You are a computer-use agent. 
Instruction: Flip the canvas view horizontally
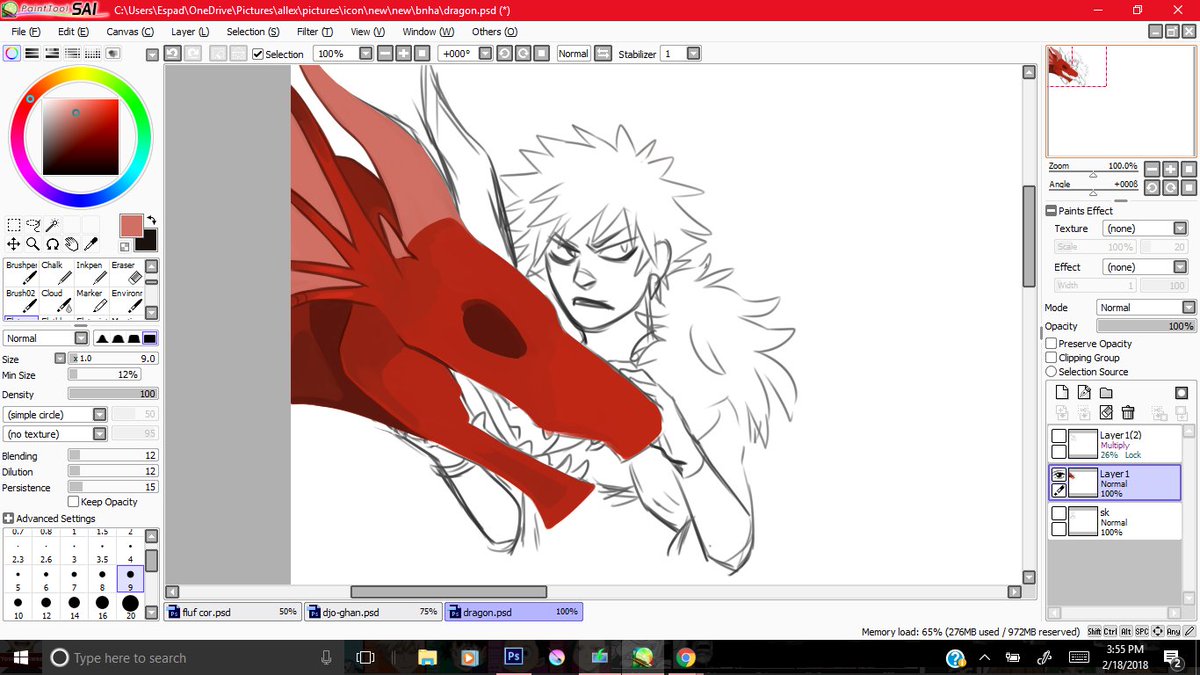click(602, 54)
